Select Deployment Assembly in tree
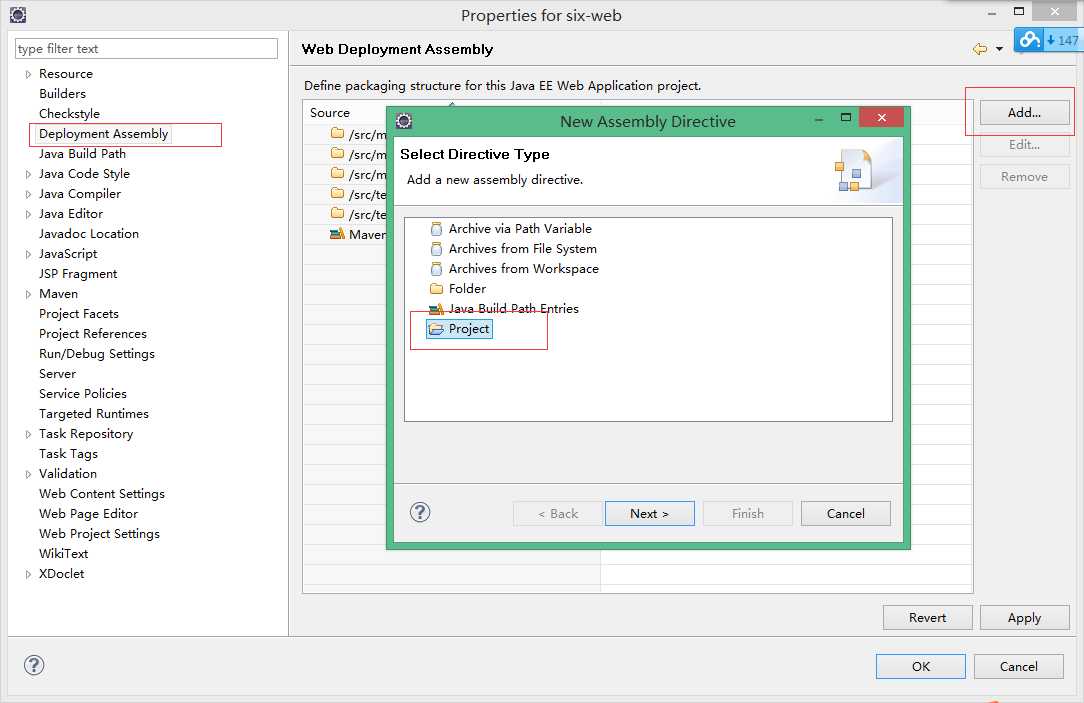Image resolution: width=1084 pixels, height=703 pixels. click(x=103, y=133)
